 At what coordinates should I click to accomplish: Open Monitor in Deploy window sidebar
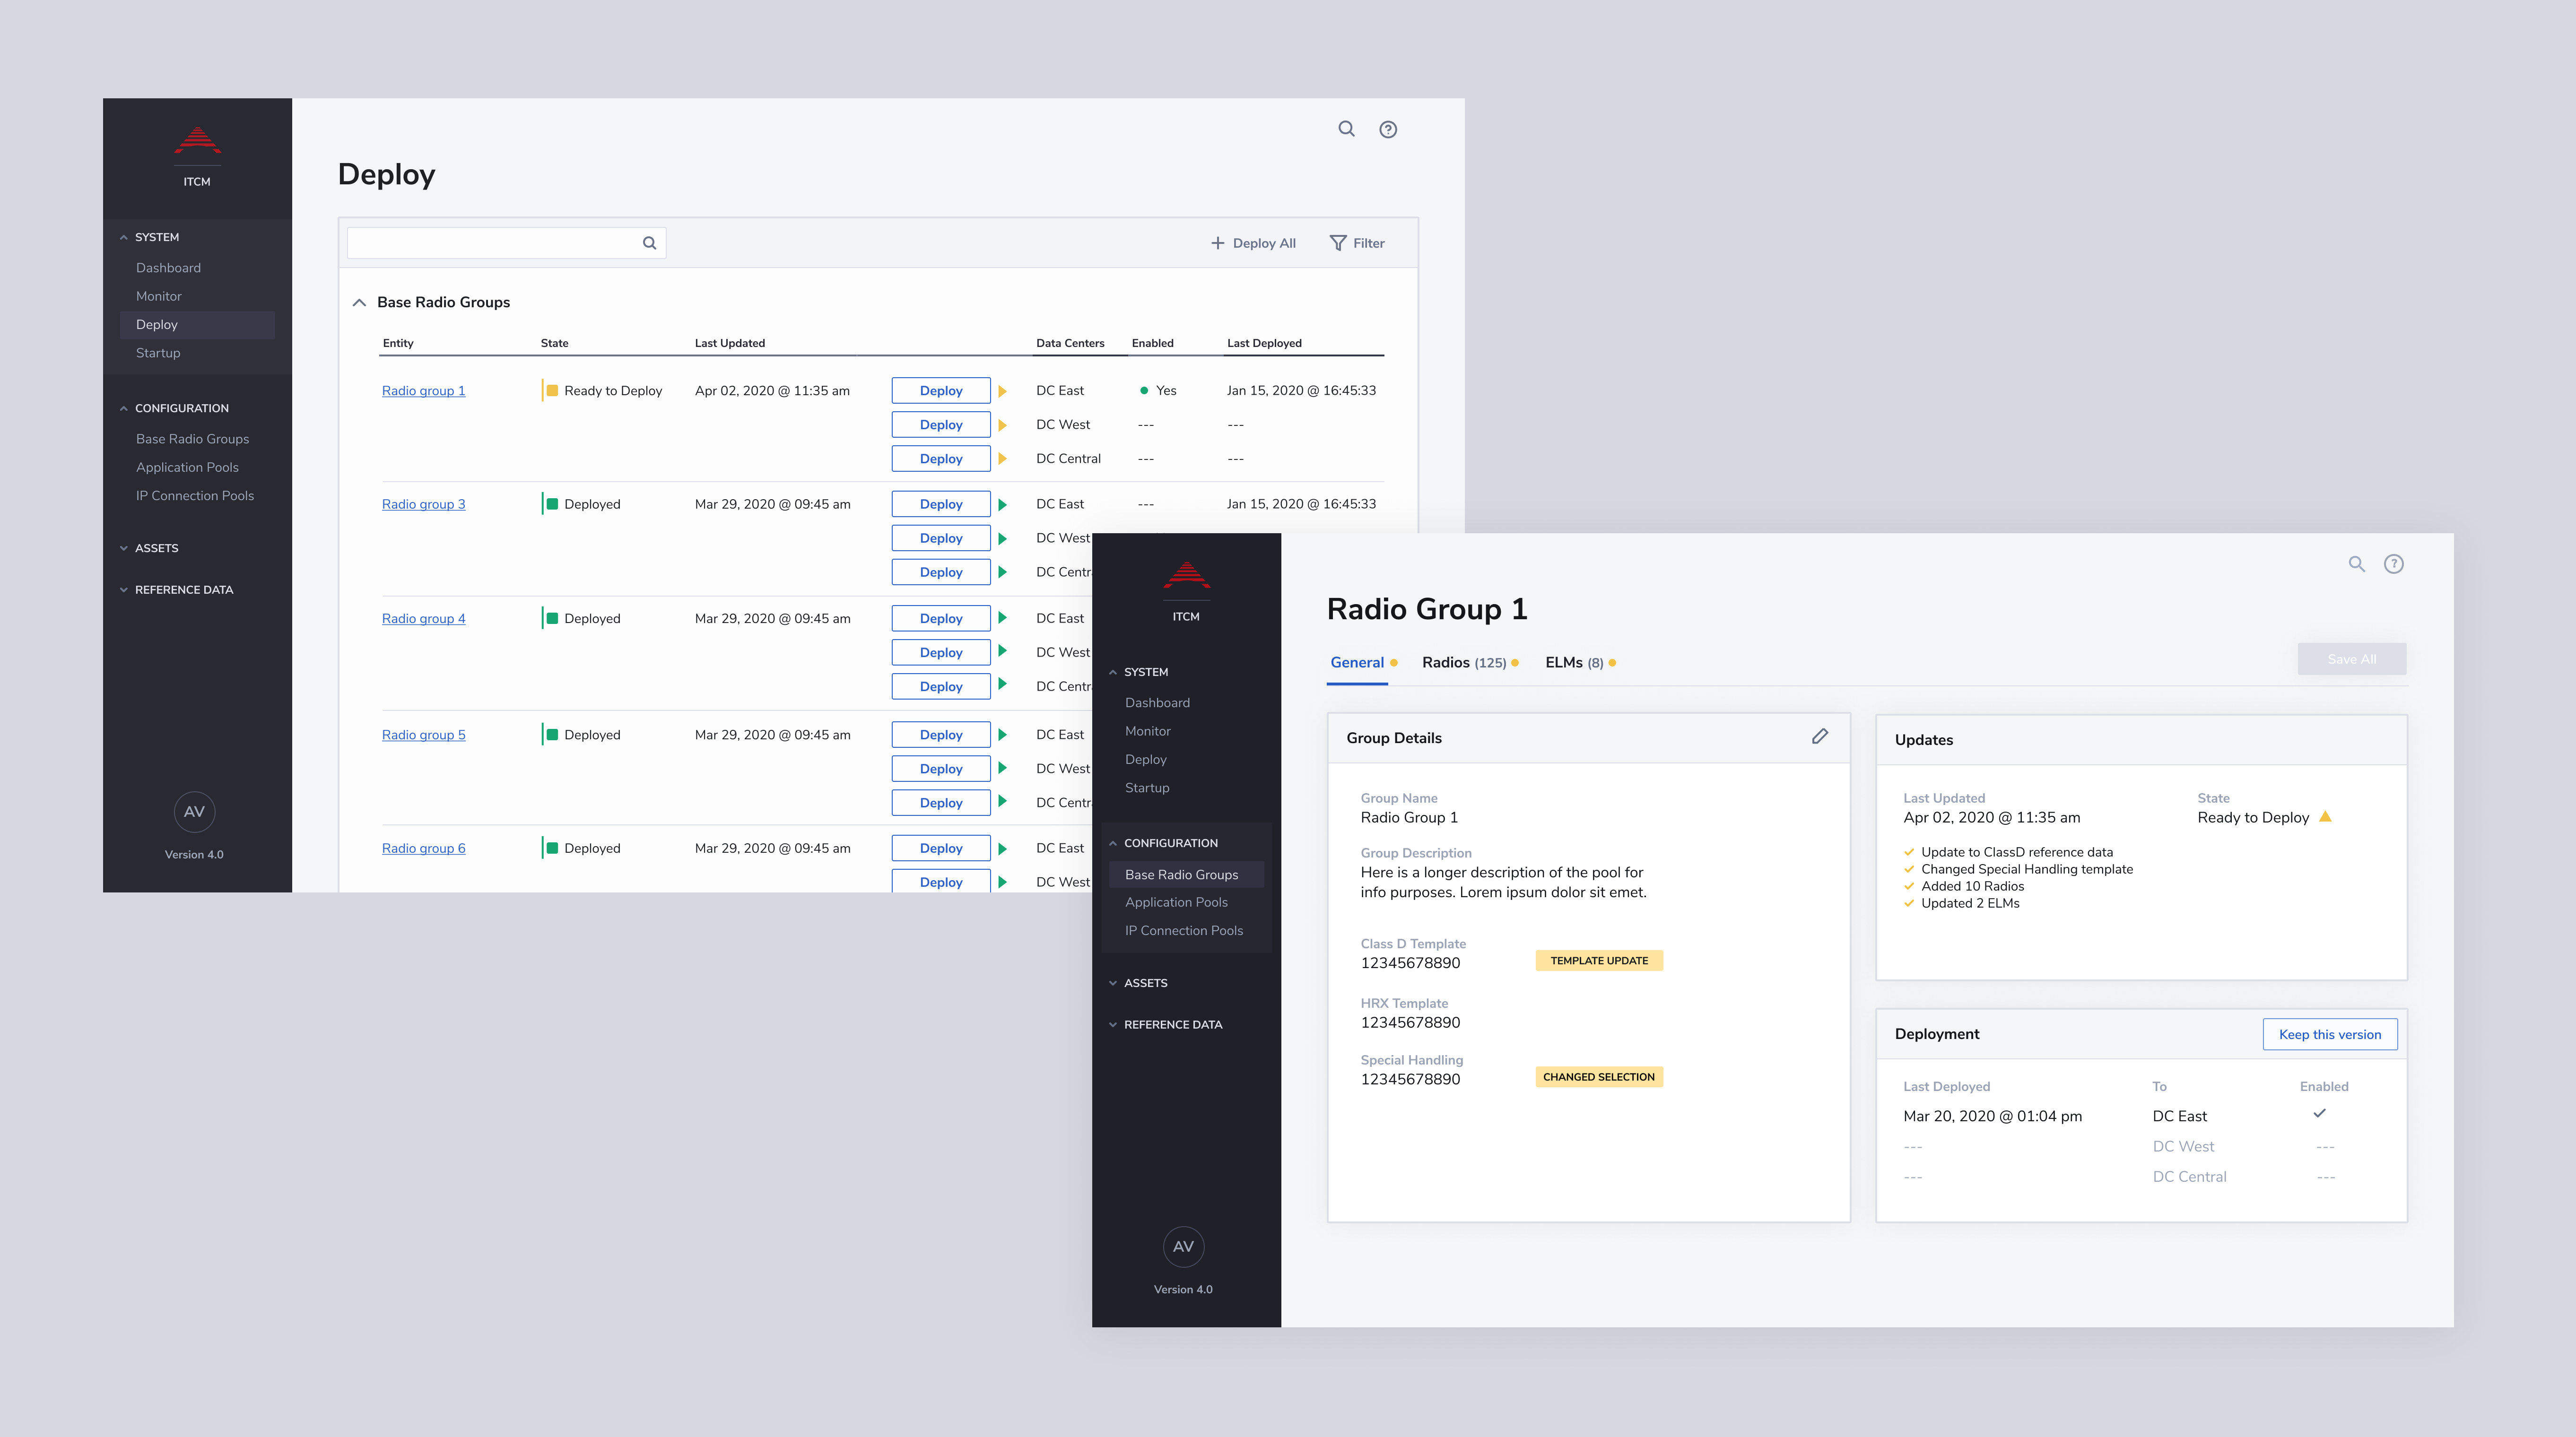[x=158, y=296]
